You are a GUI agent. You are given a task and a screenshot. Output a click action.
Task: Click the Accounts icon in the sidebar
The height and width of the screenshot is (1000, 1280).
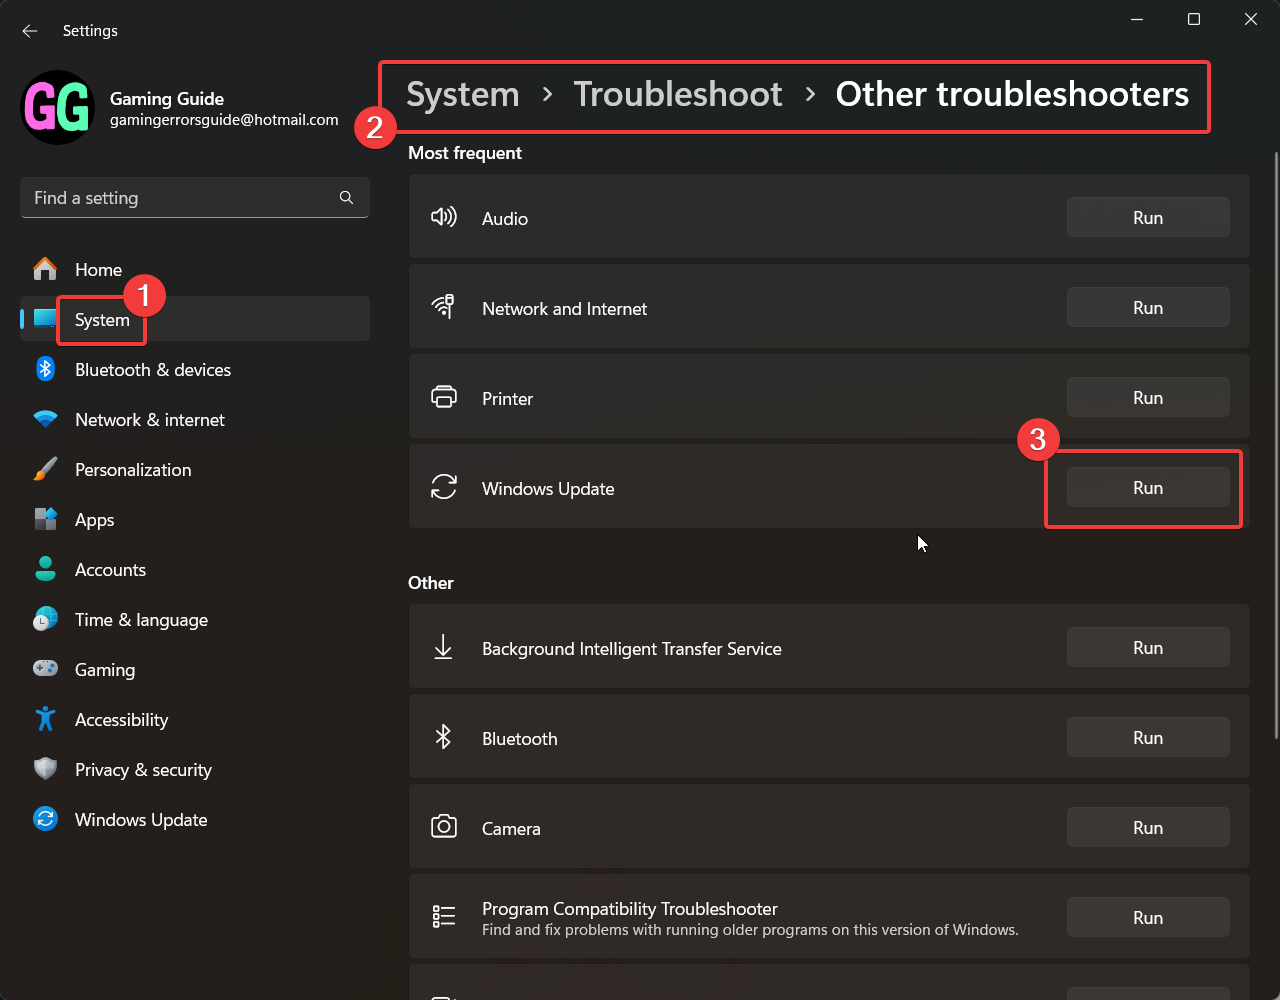45,569
